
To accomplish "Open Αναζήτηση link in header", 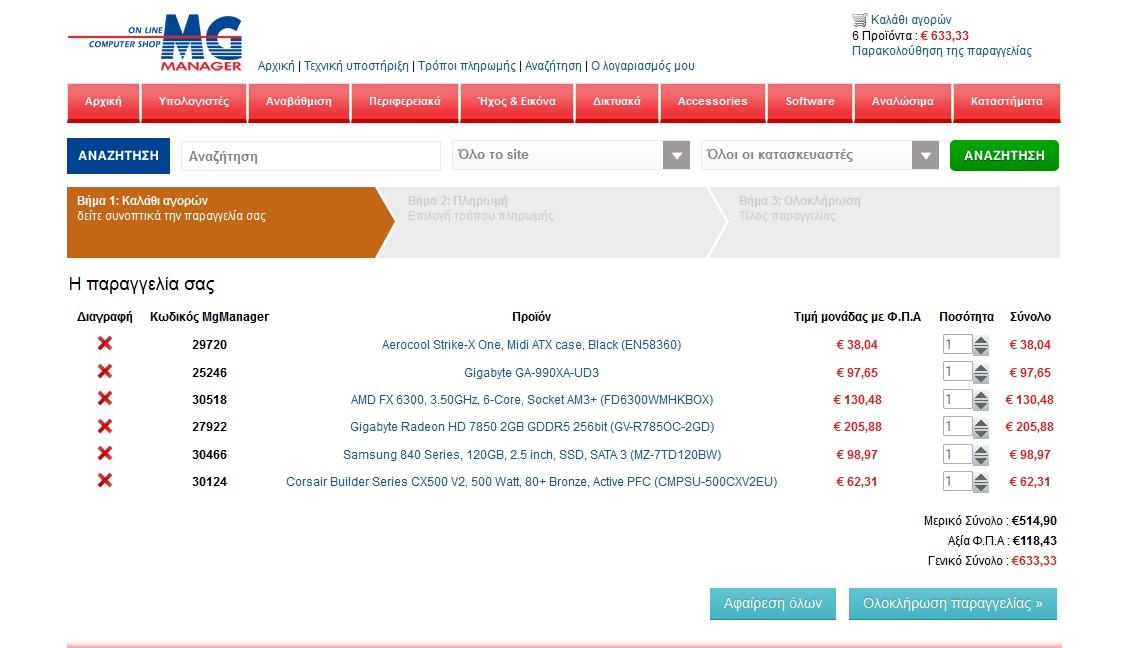I will (553, 65).
